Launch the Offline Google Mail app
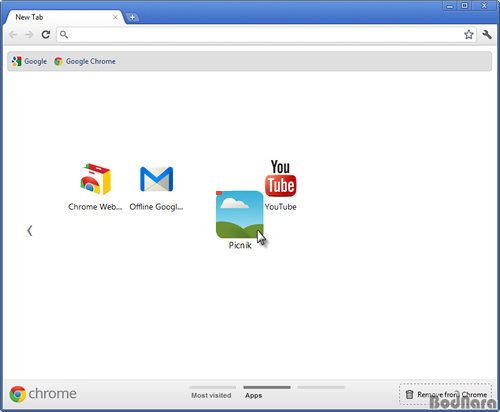This screenshot has height=412, width=500. tap(156, 179)
